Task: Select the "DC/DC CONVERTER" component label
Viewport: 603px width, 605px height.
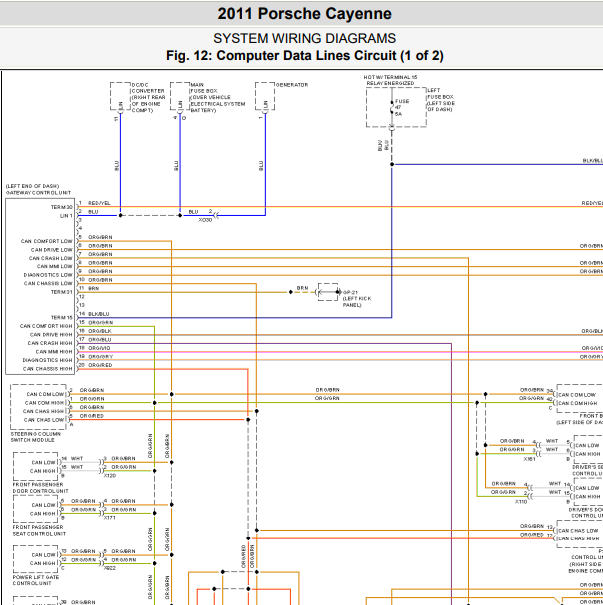Action: (x=148, y=88)
